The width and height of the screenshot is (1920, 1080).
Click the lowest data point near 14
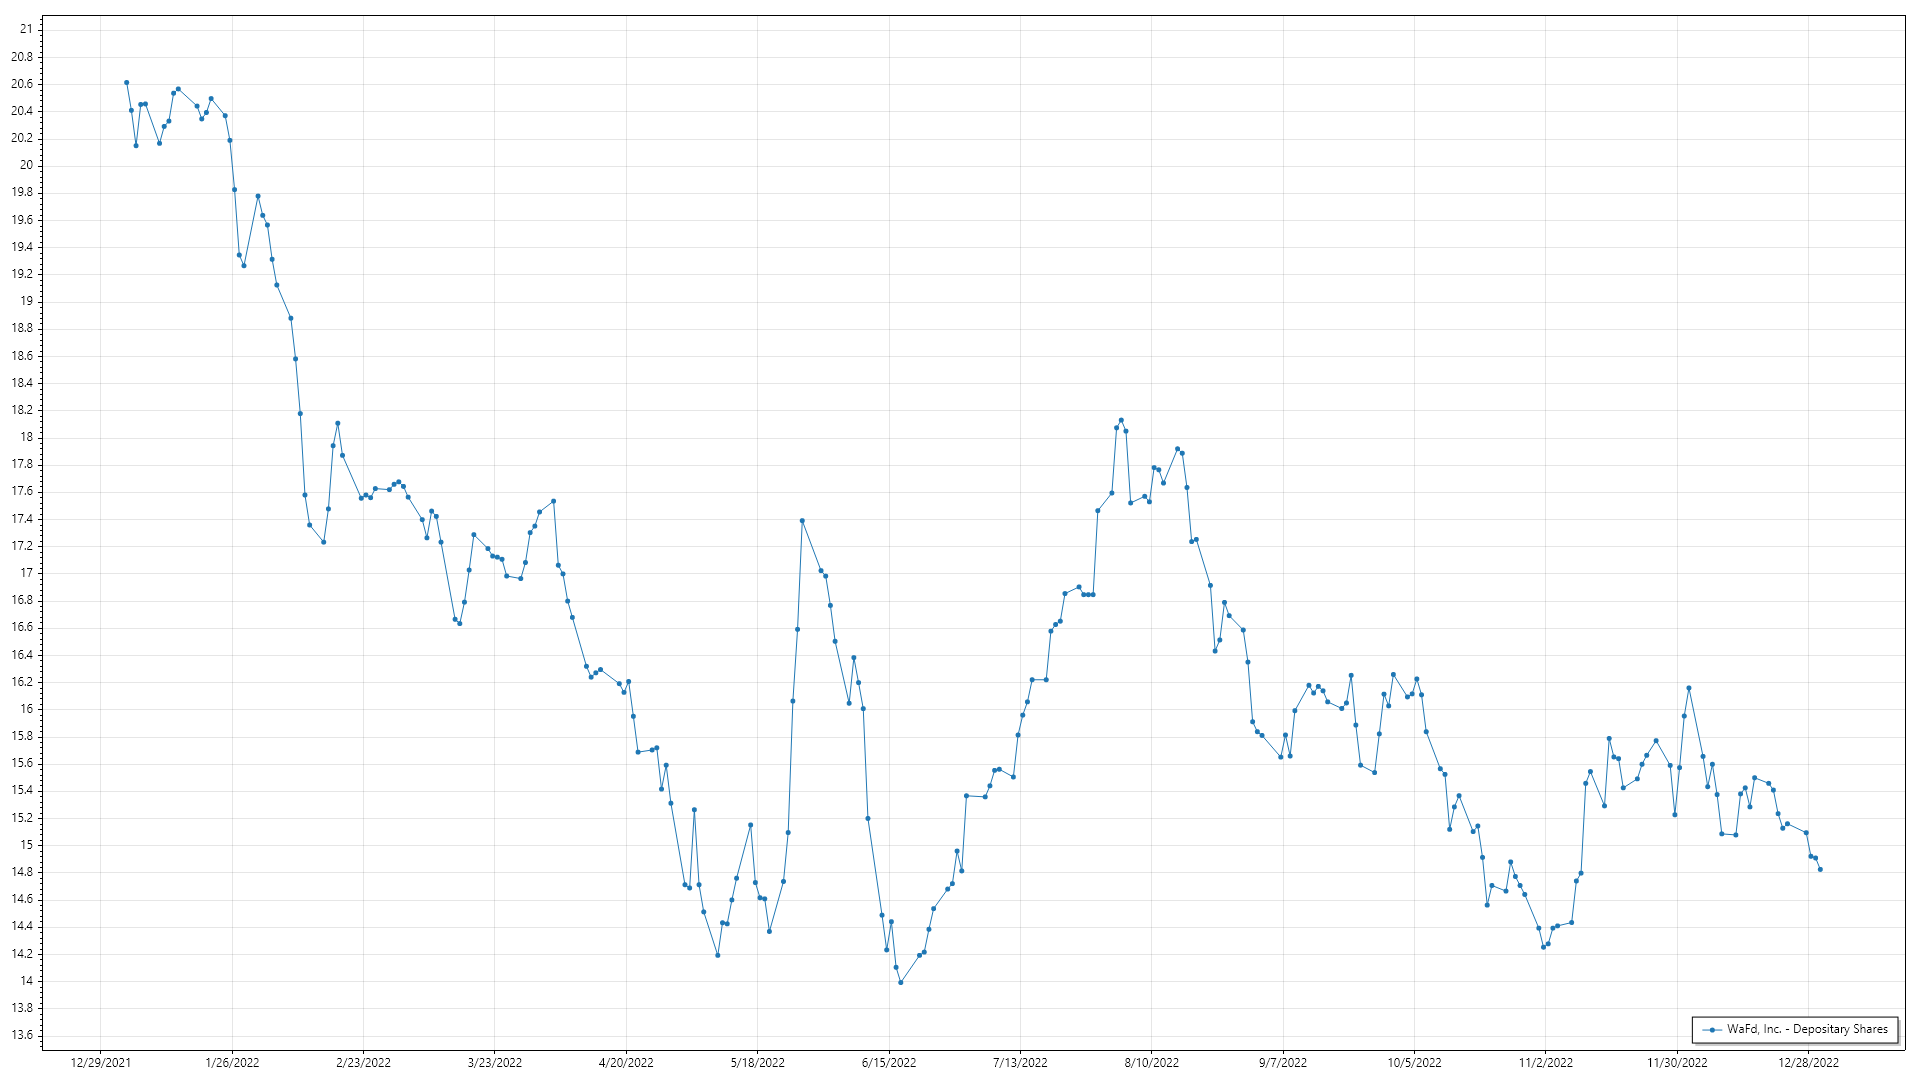click(x=900, y=982)
